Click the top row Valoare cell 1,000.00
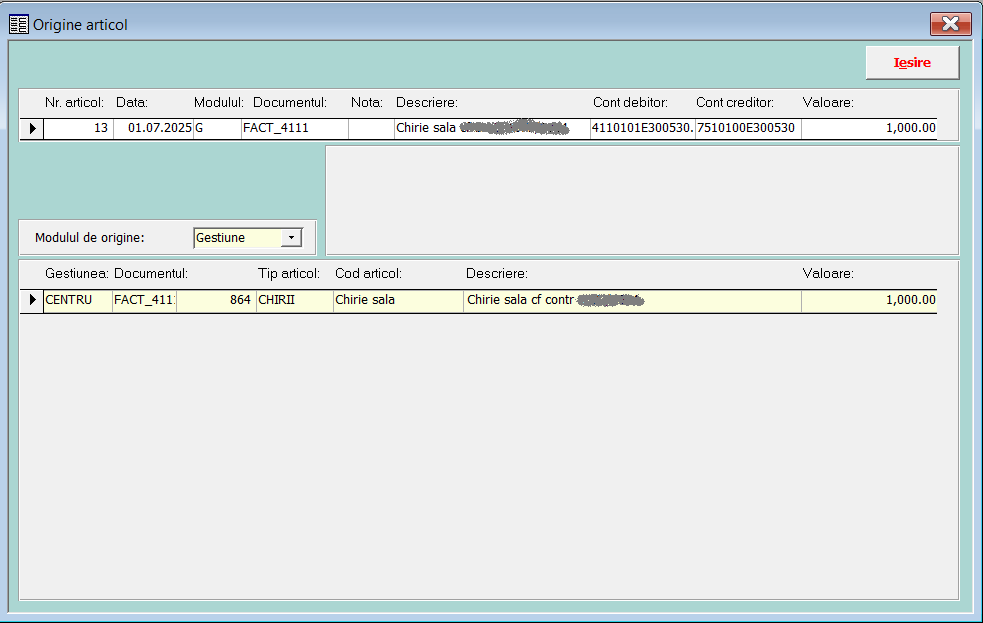Viewport: 983px width, 623px height. 868,128
